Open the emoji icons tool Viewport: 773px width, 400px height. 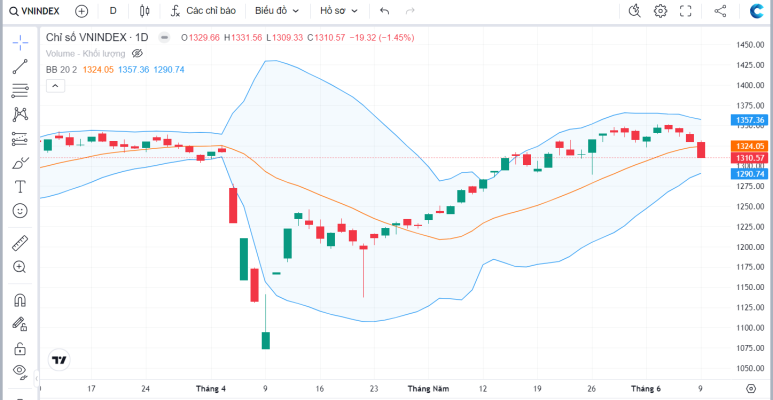click(20, 211)
